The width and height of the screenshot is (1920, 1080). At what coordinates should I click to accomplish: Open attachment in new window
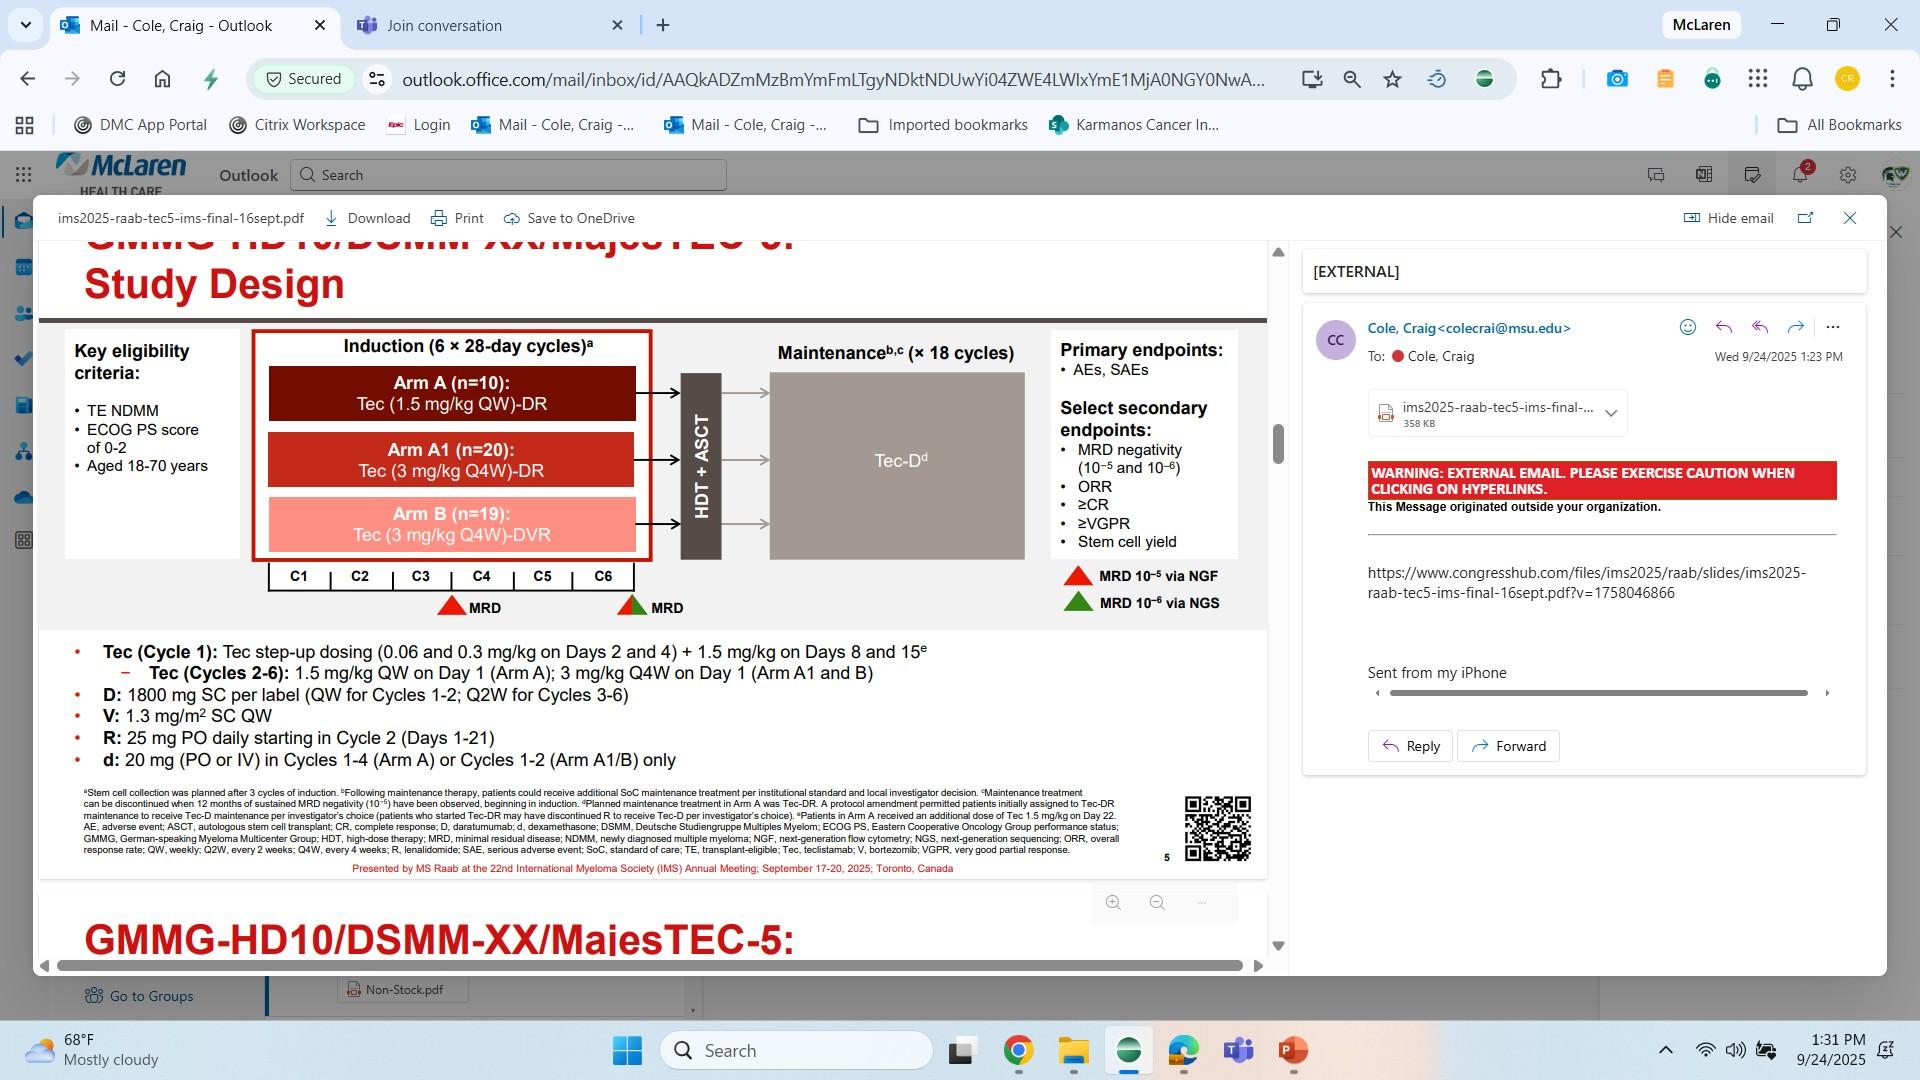click(x=1805, y=218)
